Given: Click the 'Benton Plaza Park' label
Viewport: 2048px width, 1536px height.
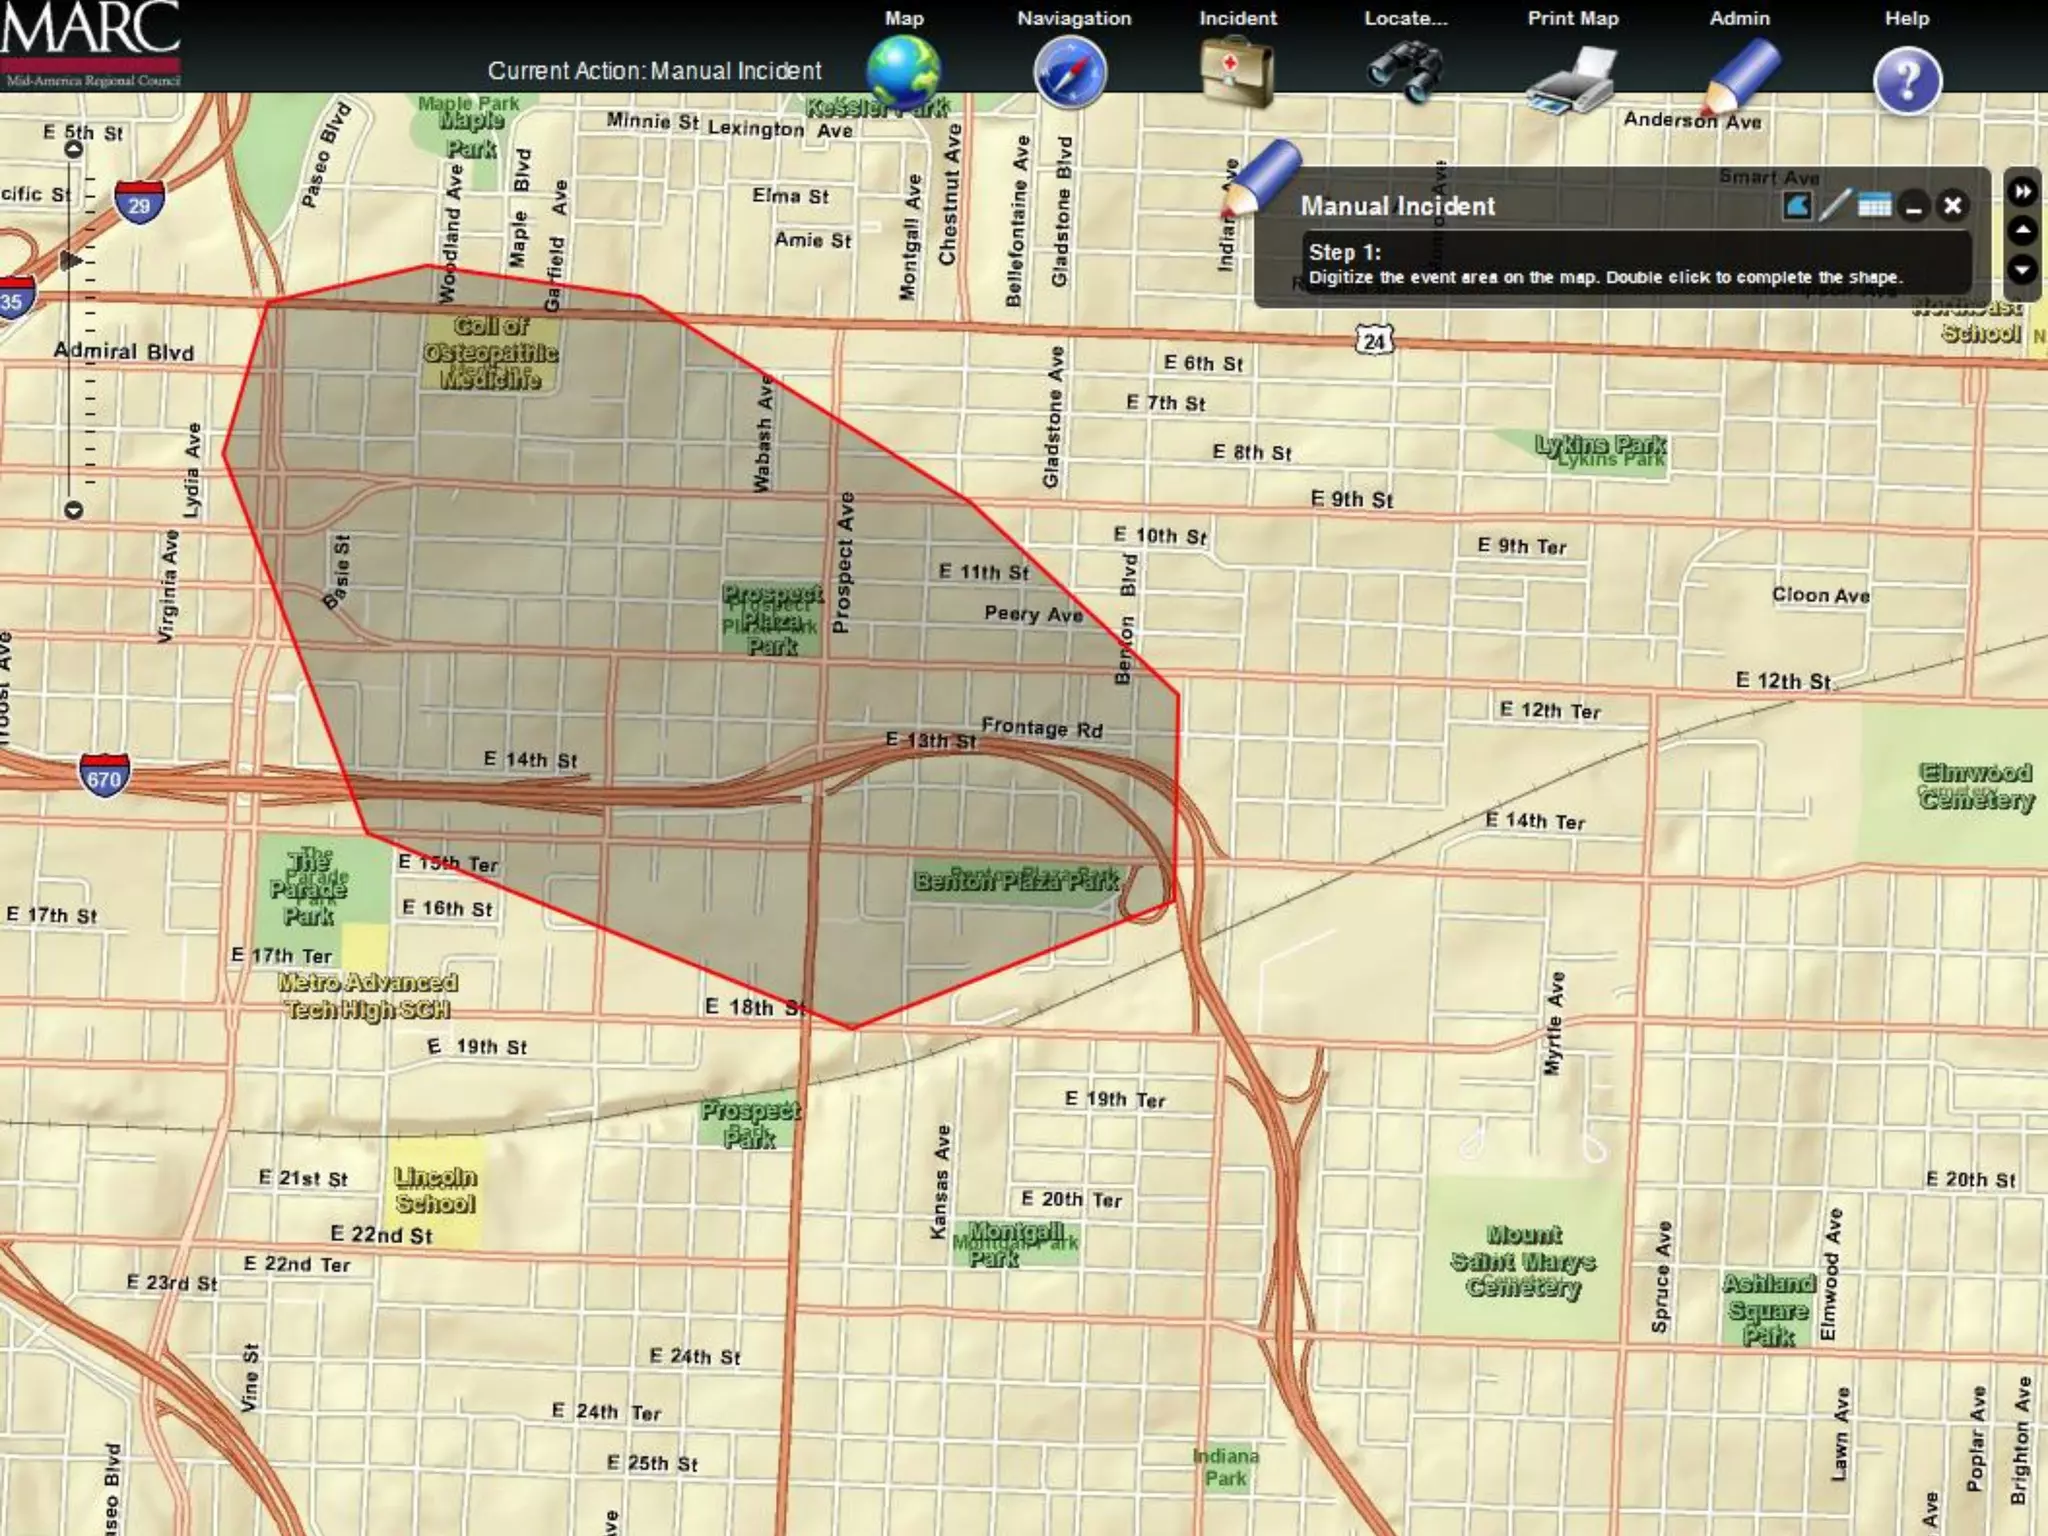Looking at the screenshot, I should 1016,880.
